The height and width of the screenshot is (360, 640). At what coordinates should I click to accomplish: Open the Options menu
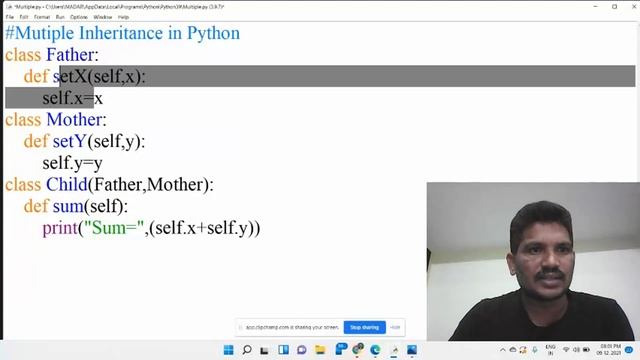point(79,17)
